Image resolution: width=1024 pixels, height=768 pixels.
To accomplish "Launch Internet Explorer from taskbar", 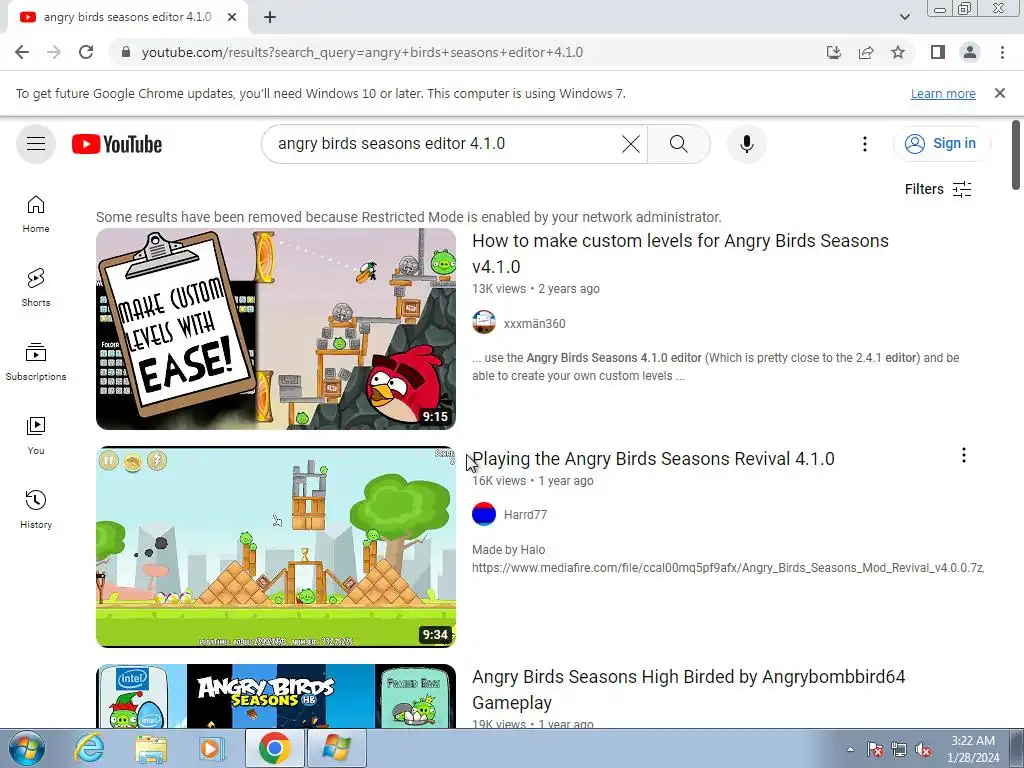I will tap(88, 748).
